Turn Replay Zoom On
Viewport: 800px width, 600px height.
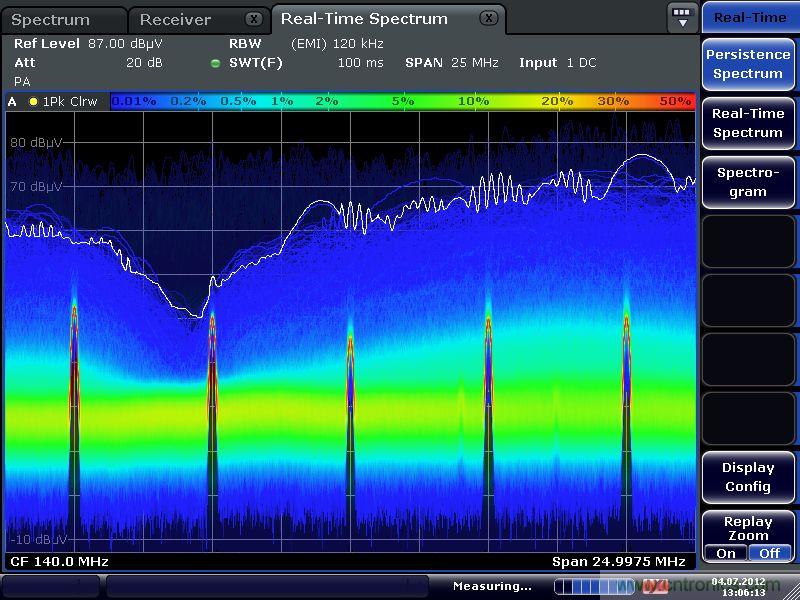[x=726, y=553]
